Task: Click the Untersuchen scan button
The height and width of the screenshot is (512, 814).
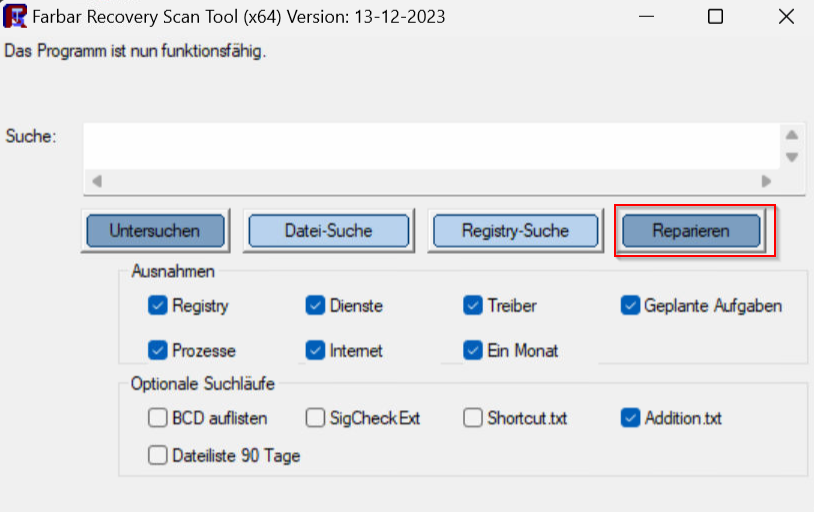Action: (155, 231)
